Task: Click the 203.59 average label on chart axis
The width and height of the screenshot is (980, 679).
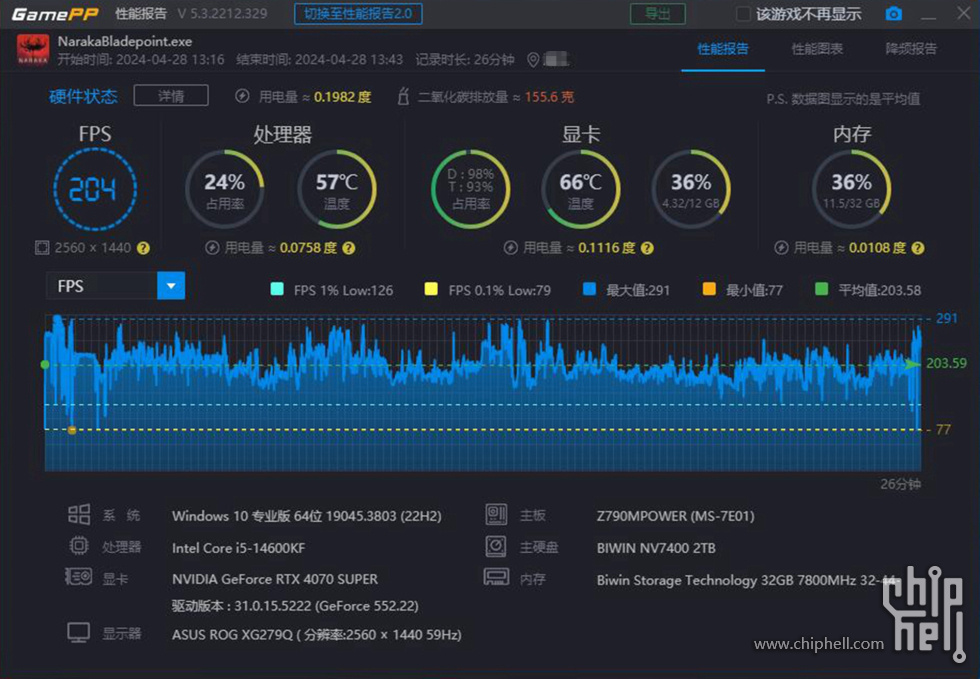Action: point(946,363)
